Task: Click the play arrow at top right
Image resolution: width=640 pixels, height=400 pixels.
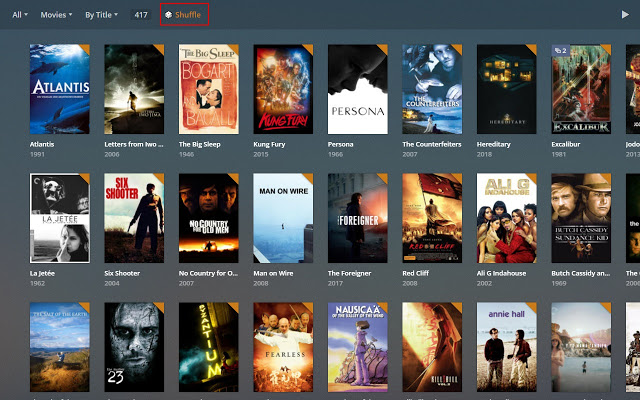Action: coord(625,15)
